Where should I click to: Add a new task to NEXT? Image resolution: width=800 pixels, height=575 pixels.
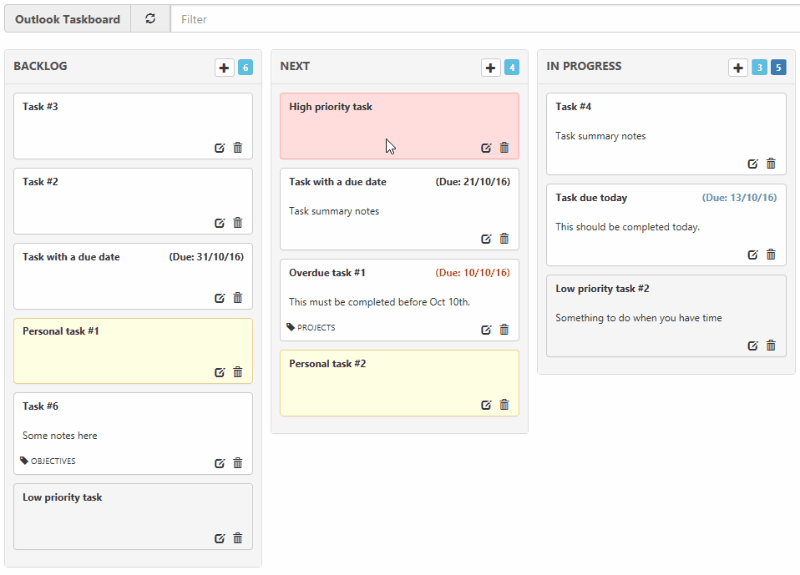click(x=490, y=67)
